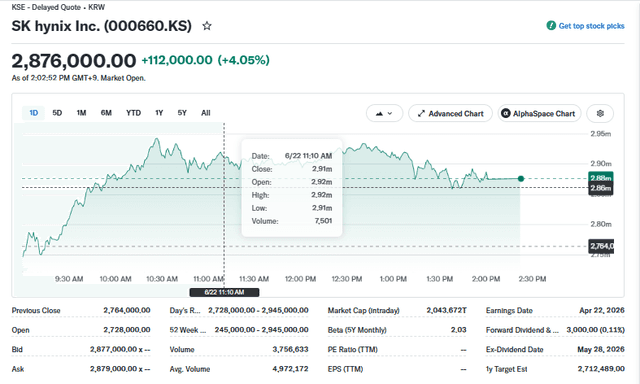Click the Beta (5Y Monthly) value 2.03
The width and height of the screenshot is (640, 384).
(459, 330)
